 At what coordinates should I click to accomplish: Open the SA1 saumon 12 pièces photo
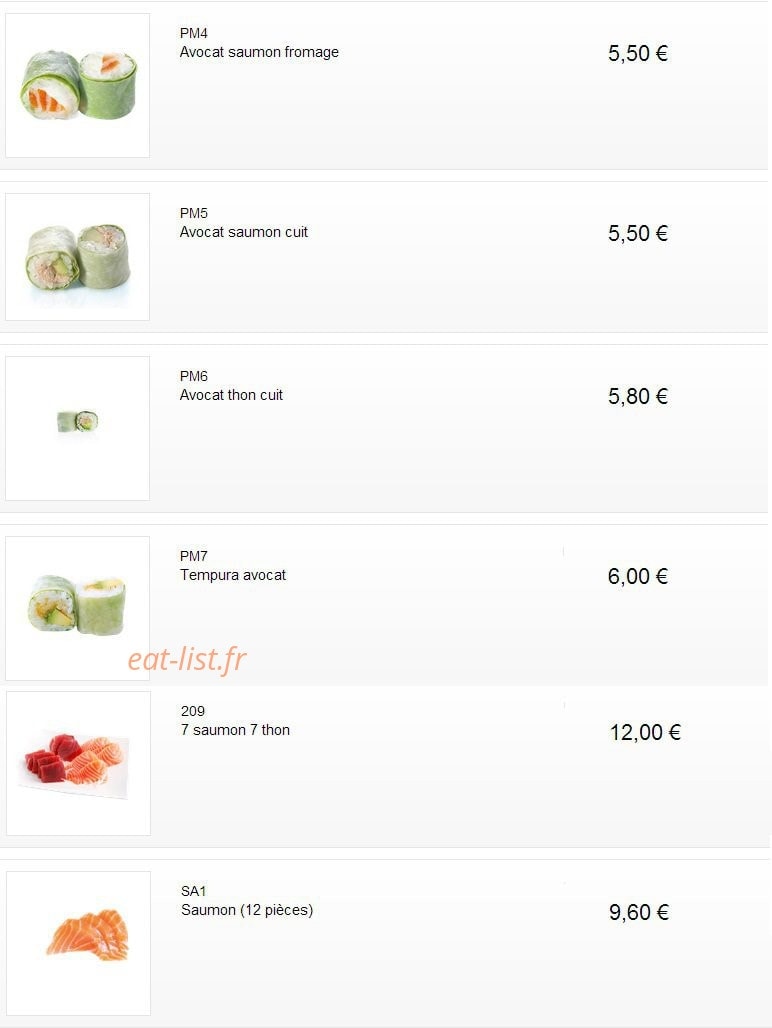(78, 943)
